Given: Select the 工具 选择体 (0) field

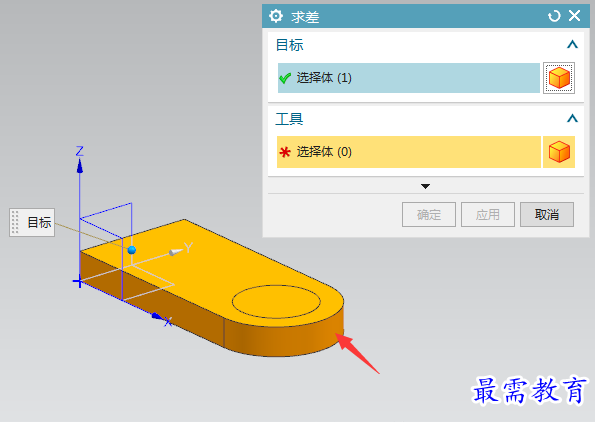Looking at the screenshot, I should click(409, 152).
